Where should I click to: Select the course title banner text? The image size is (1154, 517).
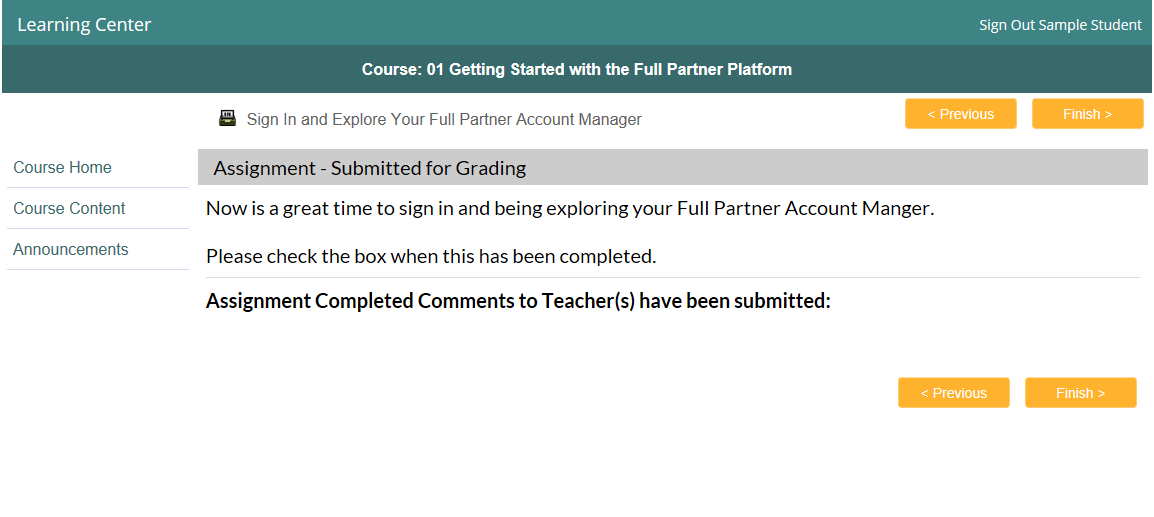[x=577, y=69]
